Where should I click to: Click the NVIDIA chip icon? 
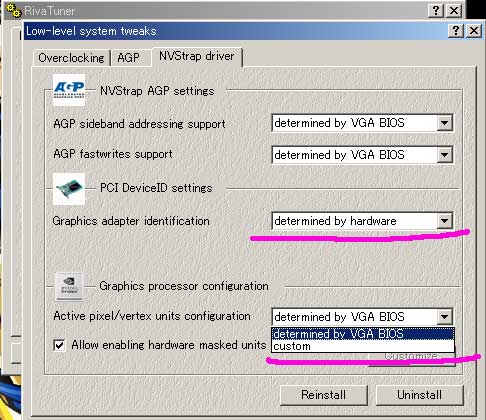click(x=69, y=286)
